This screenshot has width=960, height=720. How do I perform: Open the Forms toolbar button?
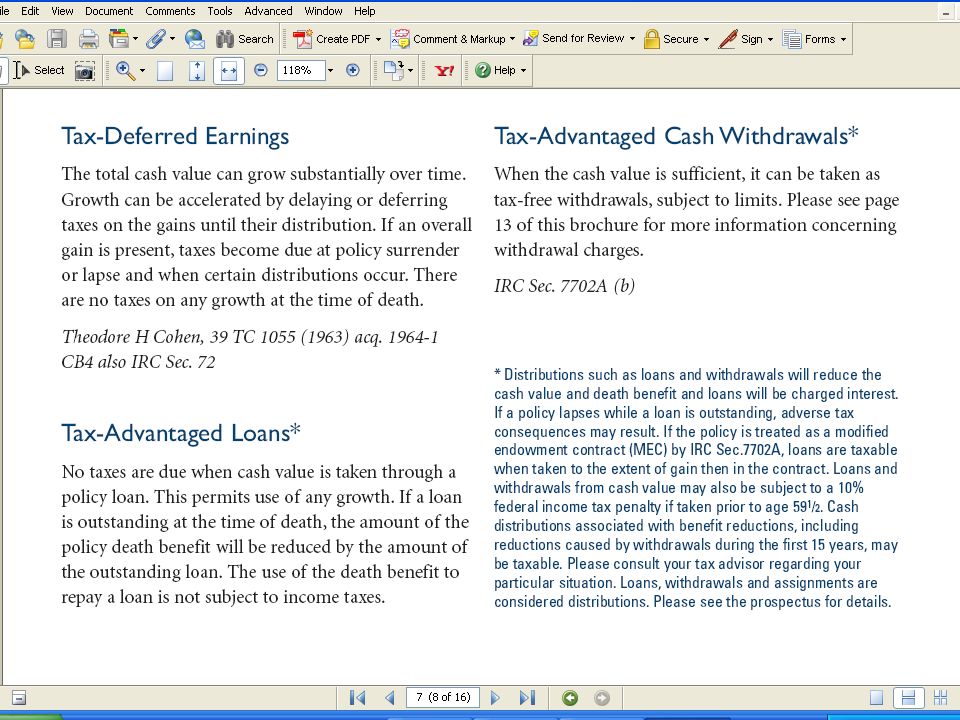point(809,39)
